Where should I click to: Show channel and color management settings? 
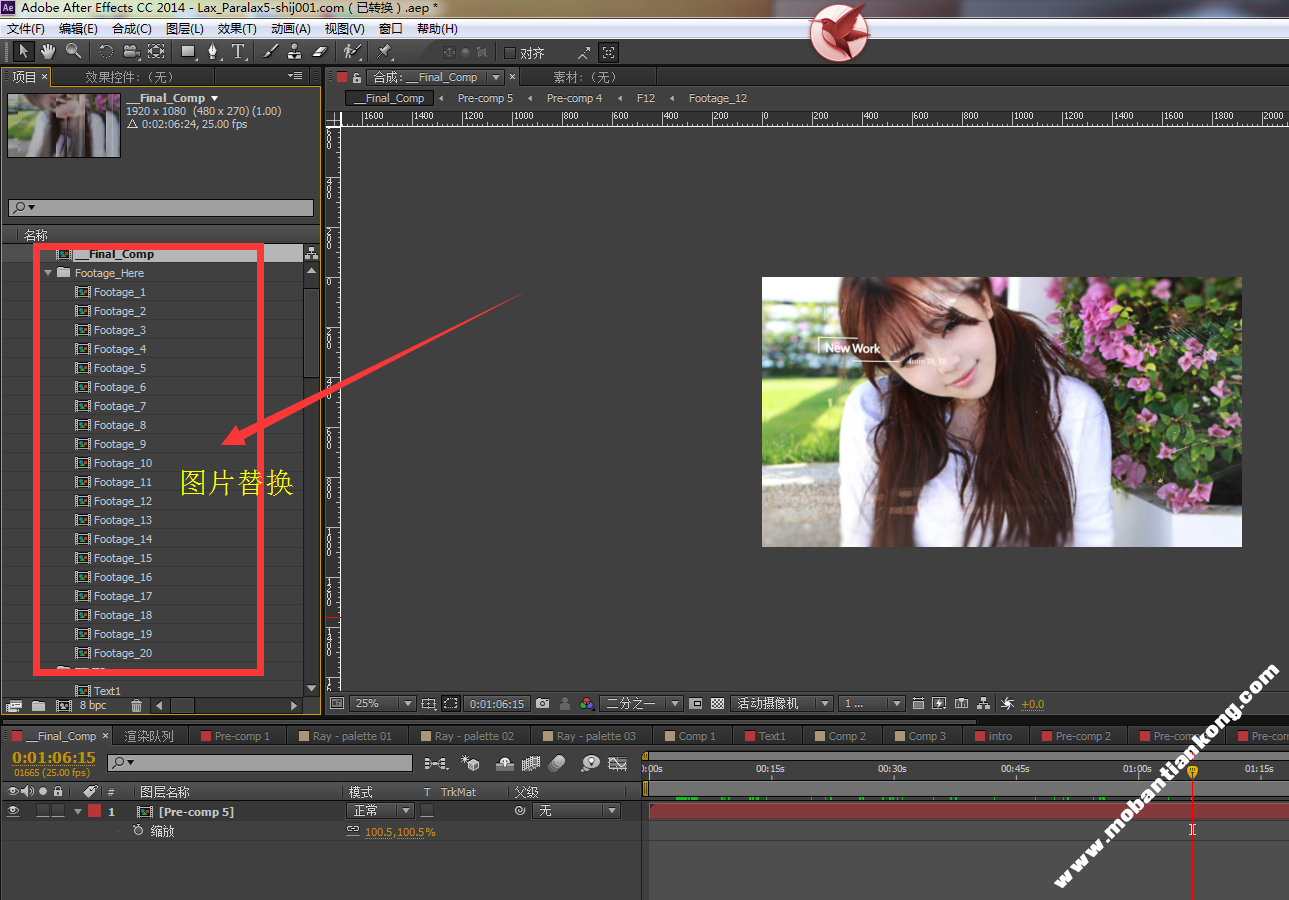(587, 704)
